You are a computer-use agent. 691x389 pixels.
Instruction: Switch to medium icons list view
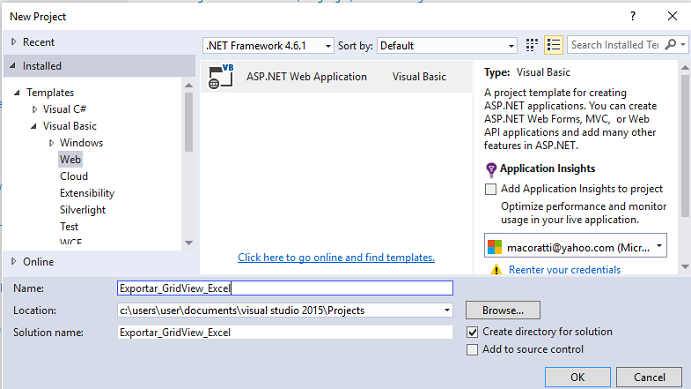tap(554, 45)
